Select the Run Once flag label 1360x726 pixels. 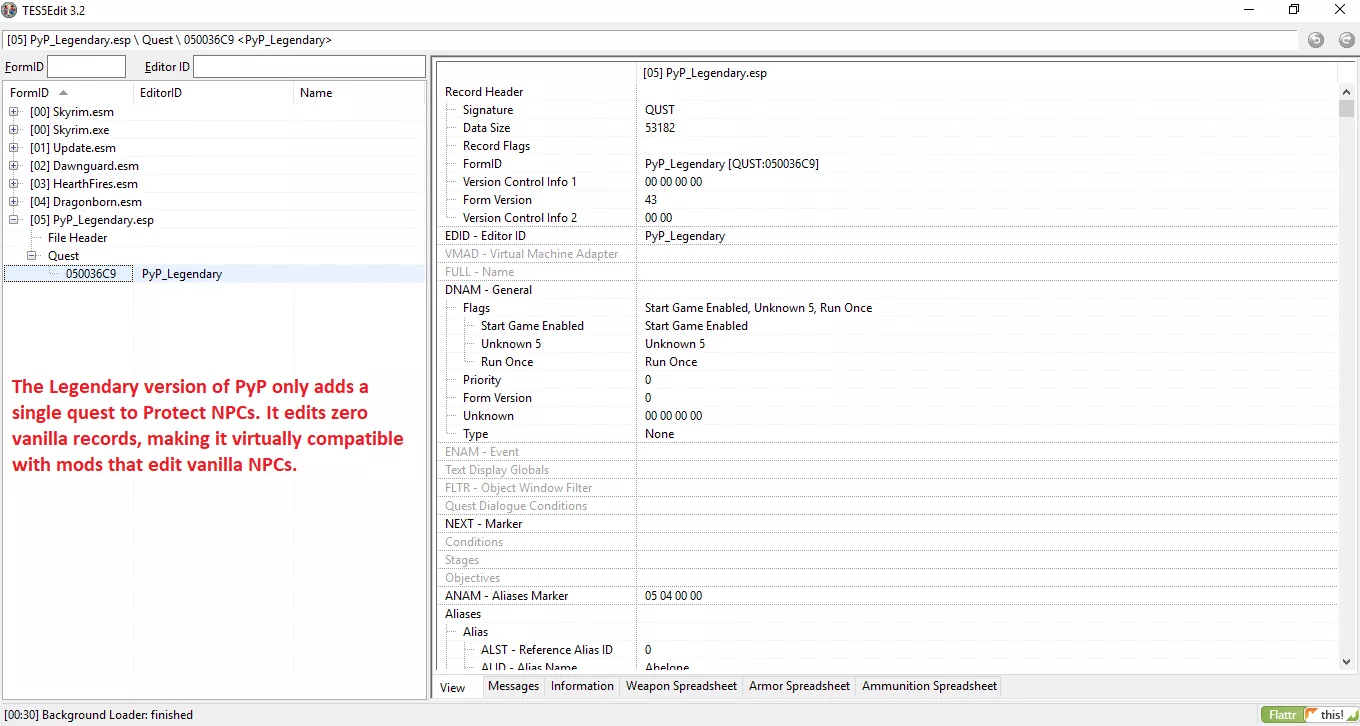[x=507, y=362]
